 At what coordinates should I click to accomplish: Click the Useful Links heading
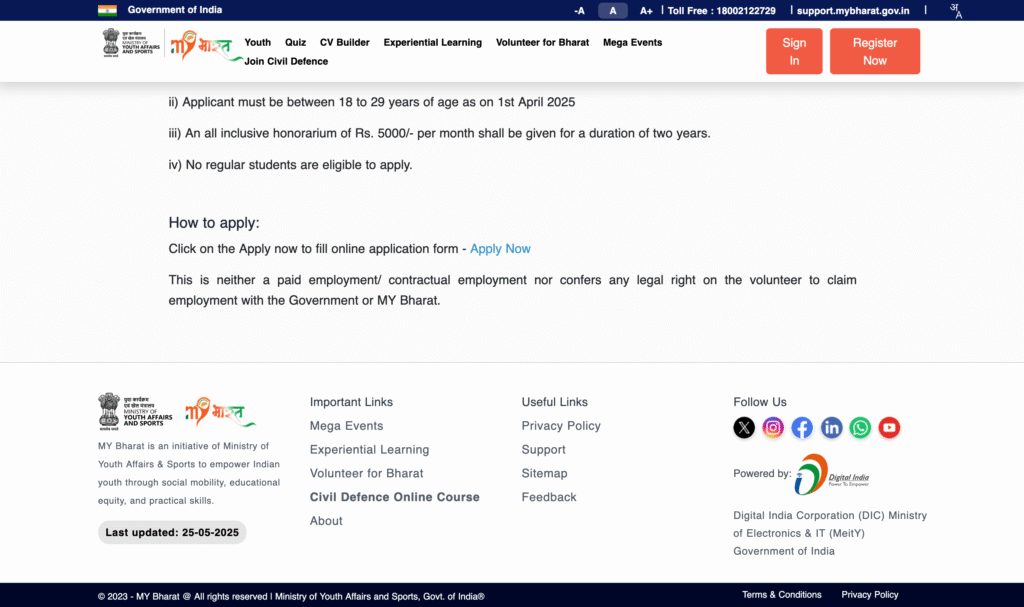tap(554, 402)
